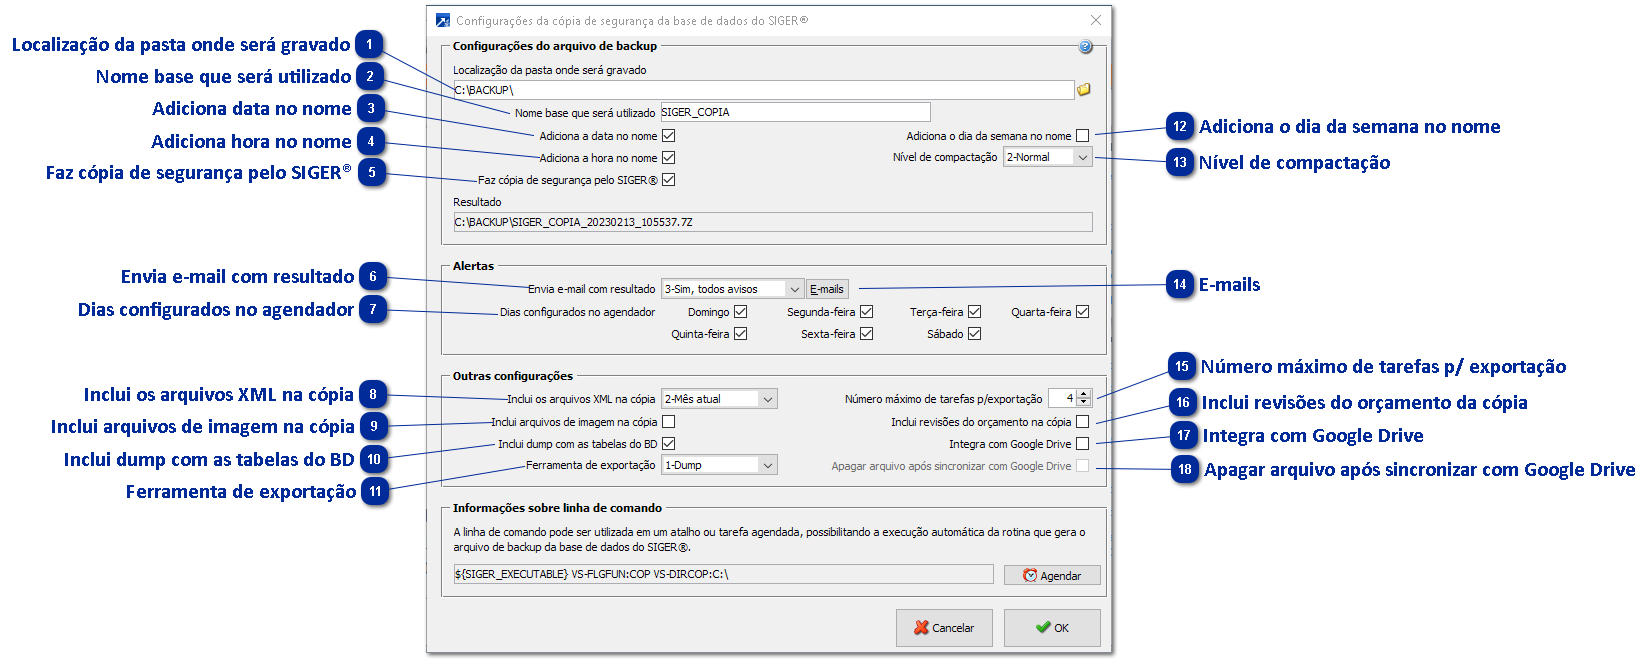
Task: Toggle 'Adiciona a hora no nome' checkbox
Action: [x=669, y=158]
